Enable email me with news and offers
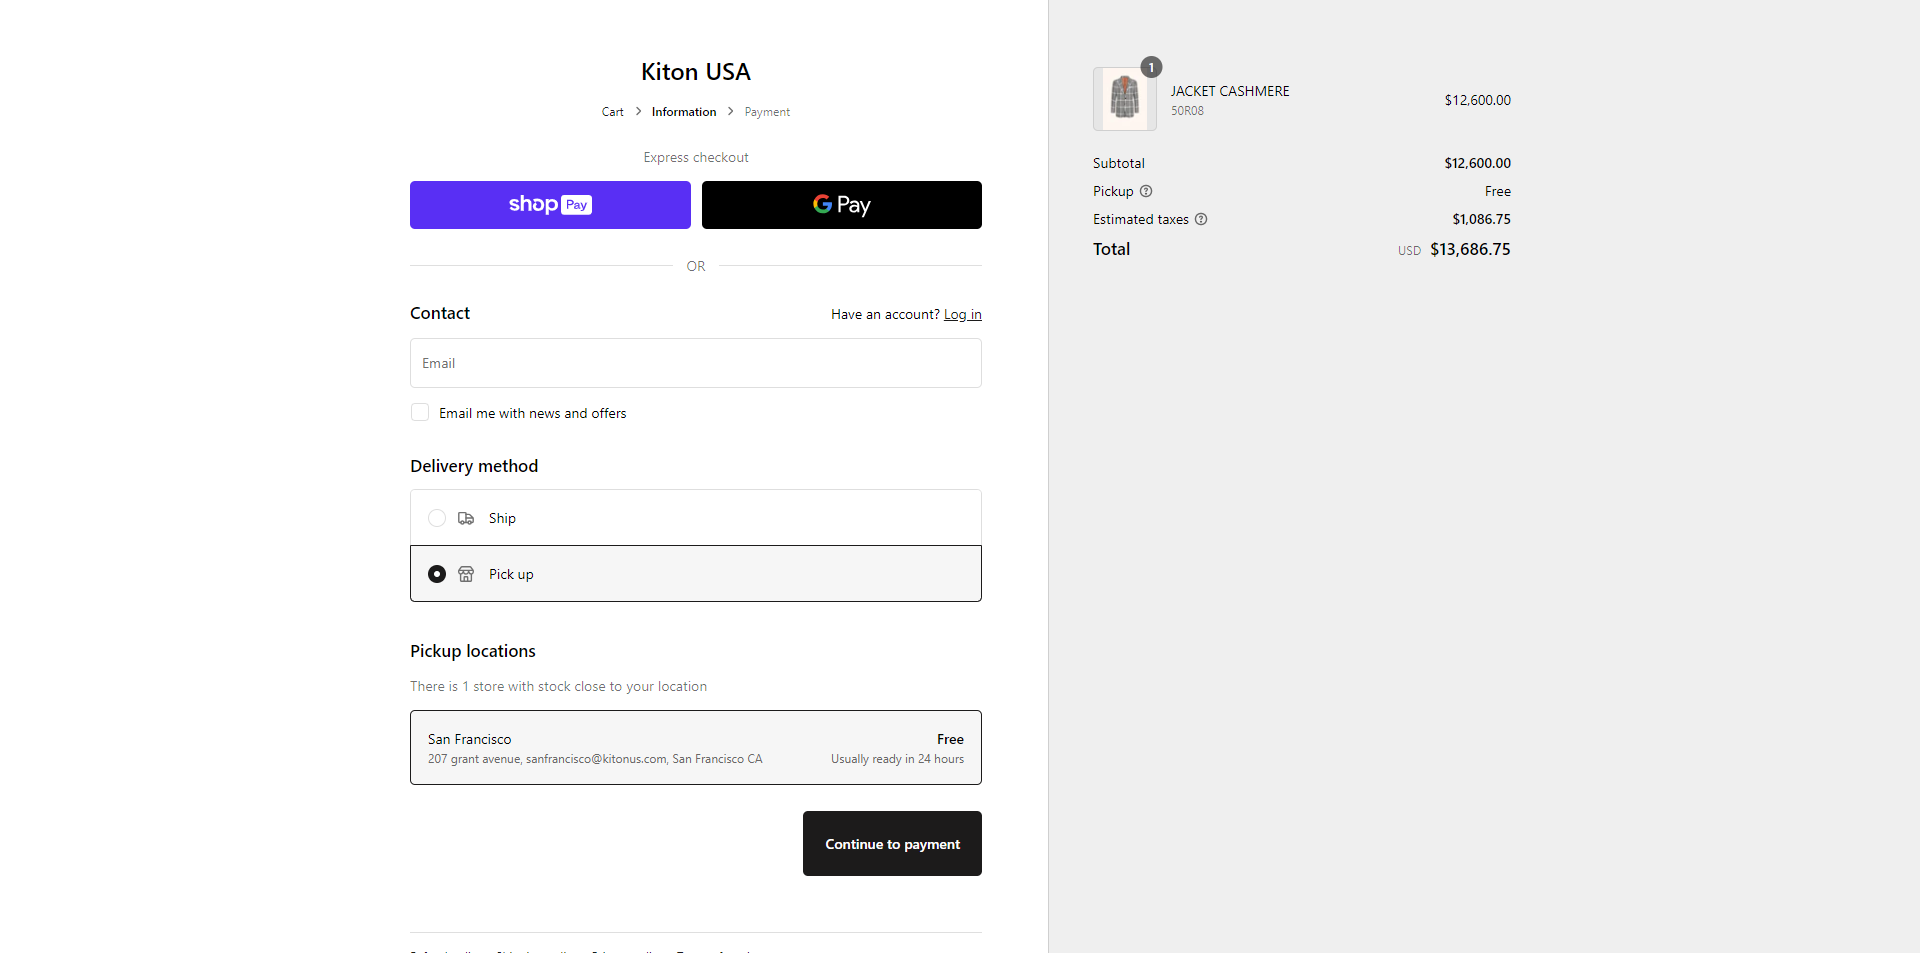This screenshot has height=953, width=1920. click(420, 413)
